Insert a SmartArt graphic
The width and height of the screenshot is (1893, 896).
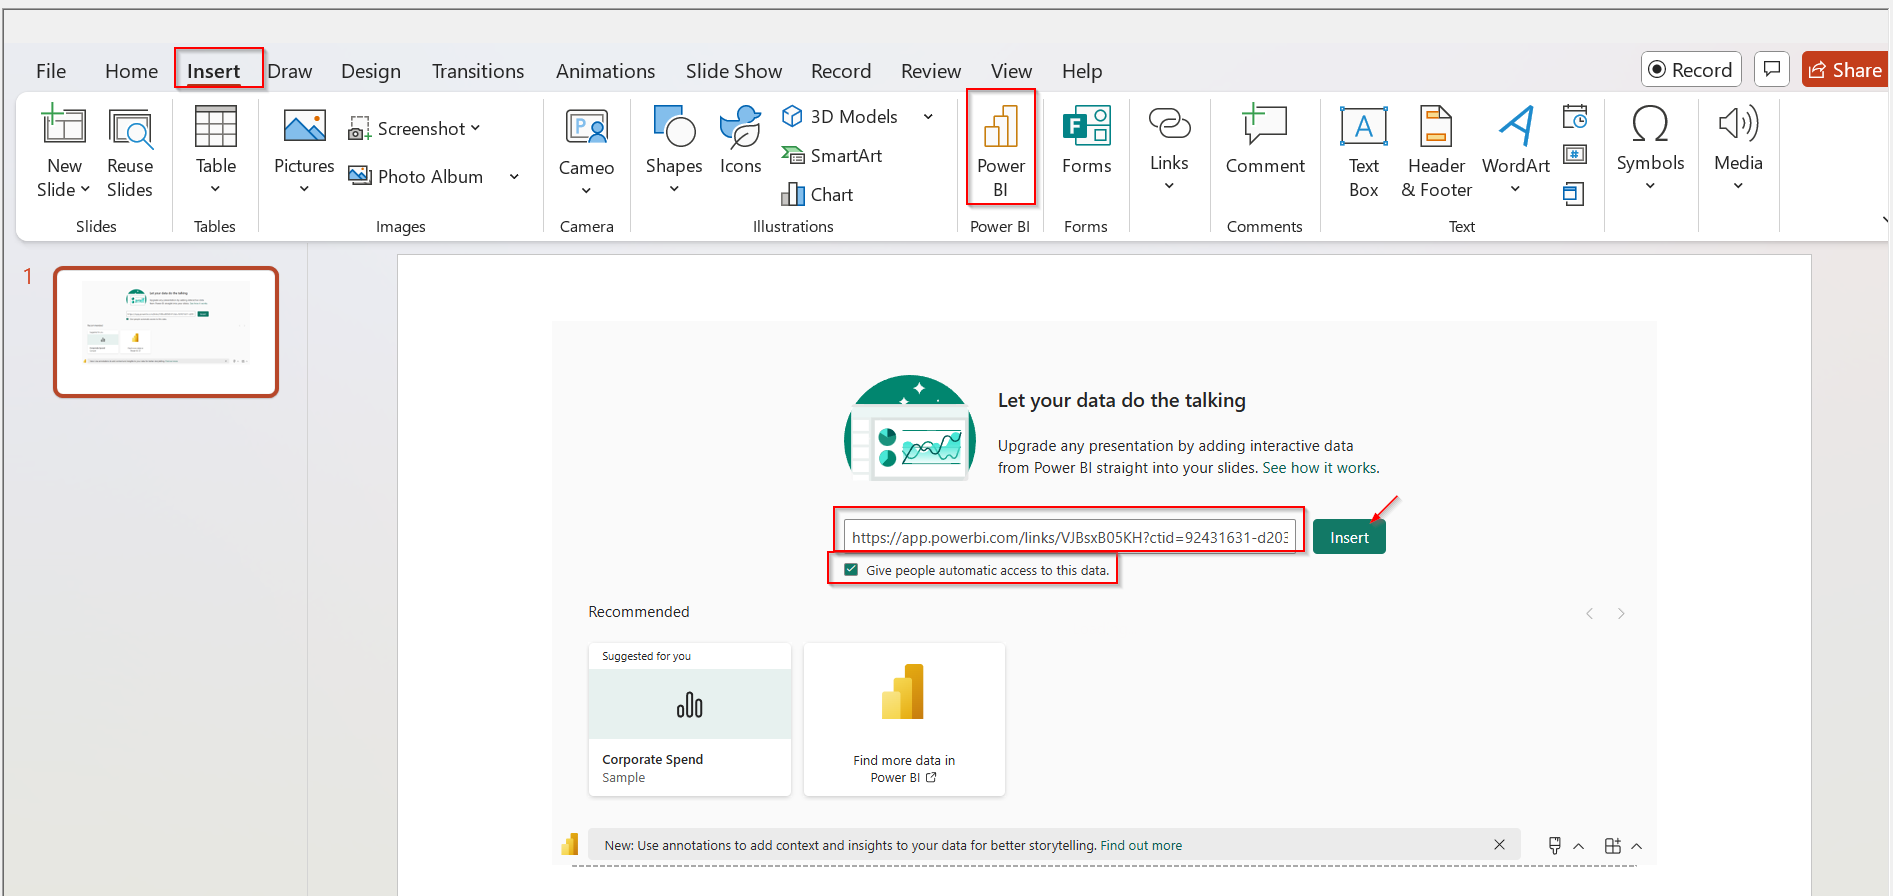[832, 155]
